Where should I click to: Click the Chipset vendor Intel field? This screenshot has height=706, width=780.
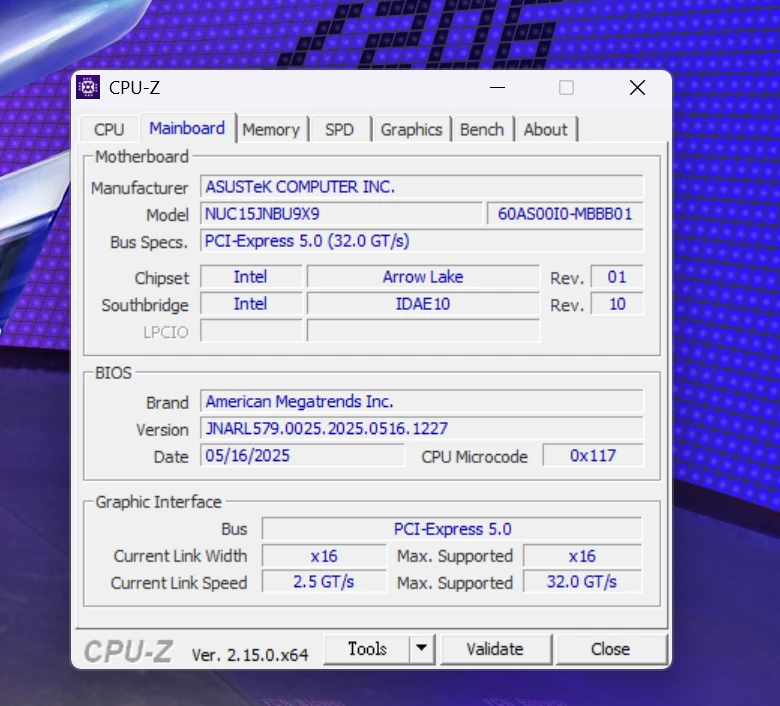[x=251, y=277]
